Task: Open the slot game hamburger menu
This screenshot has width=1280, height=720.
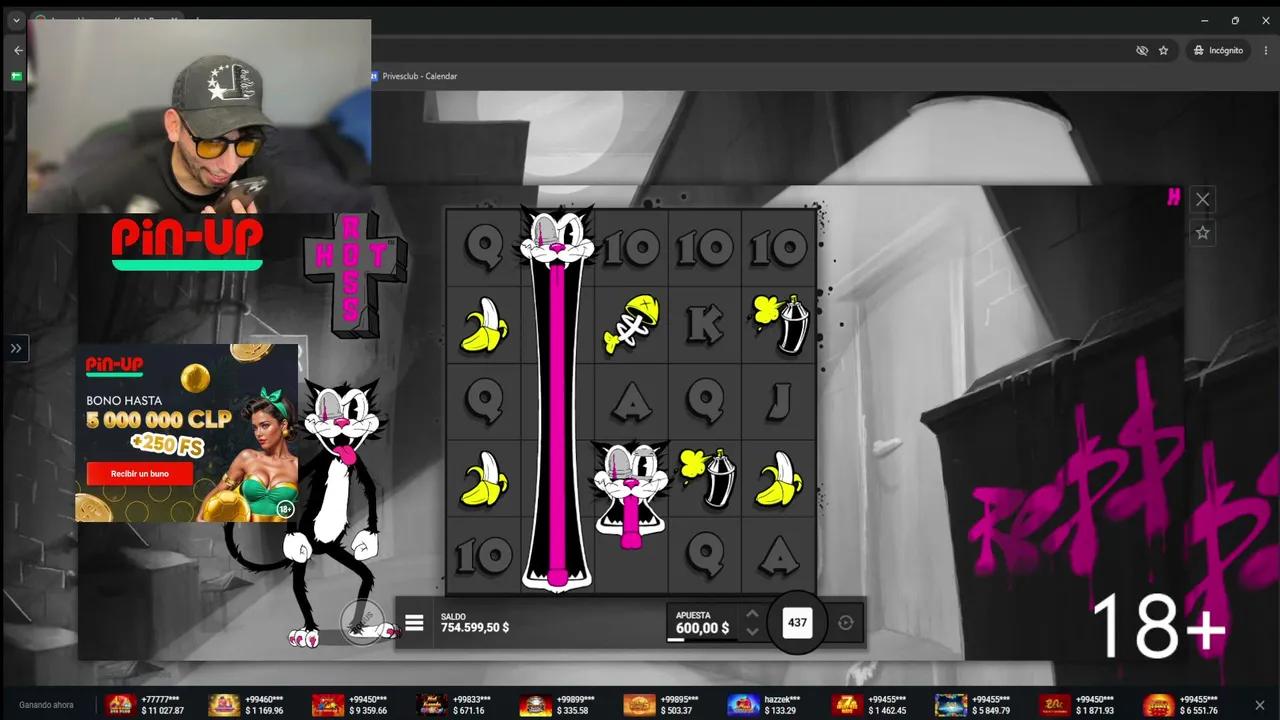Action: (414, 623)
